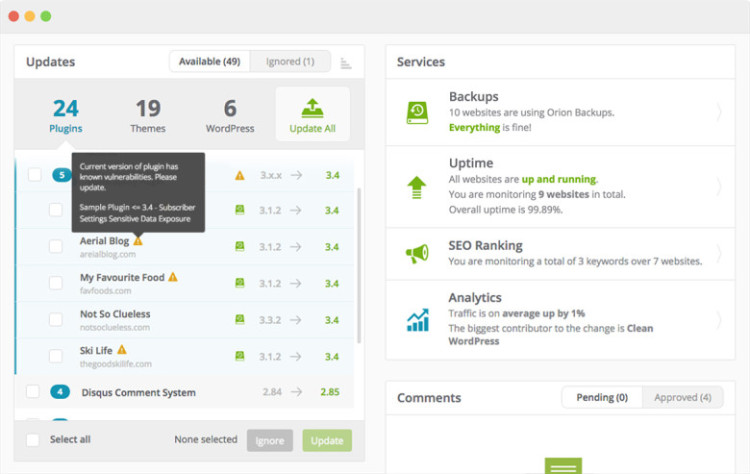Click warning icon next to Ski Life
The height and width of the screenshot is (474, 750).
(x=122, y=350)
